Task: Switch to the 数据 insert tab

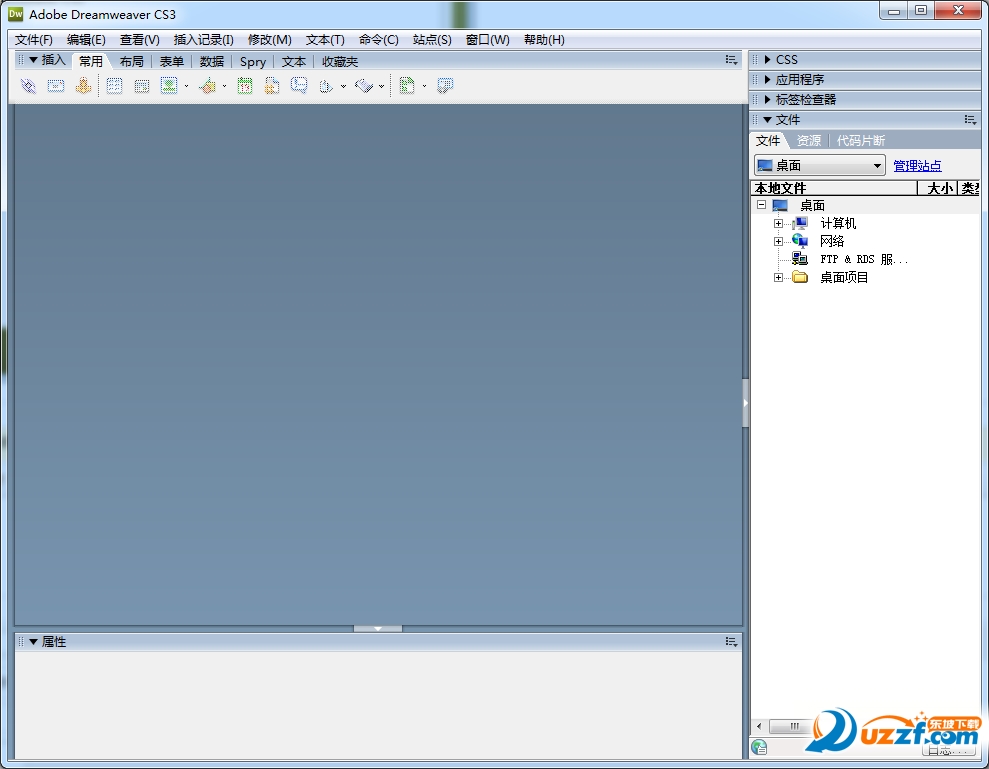Action: 212,62
